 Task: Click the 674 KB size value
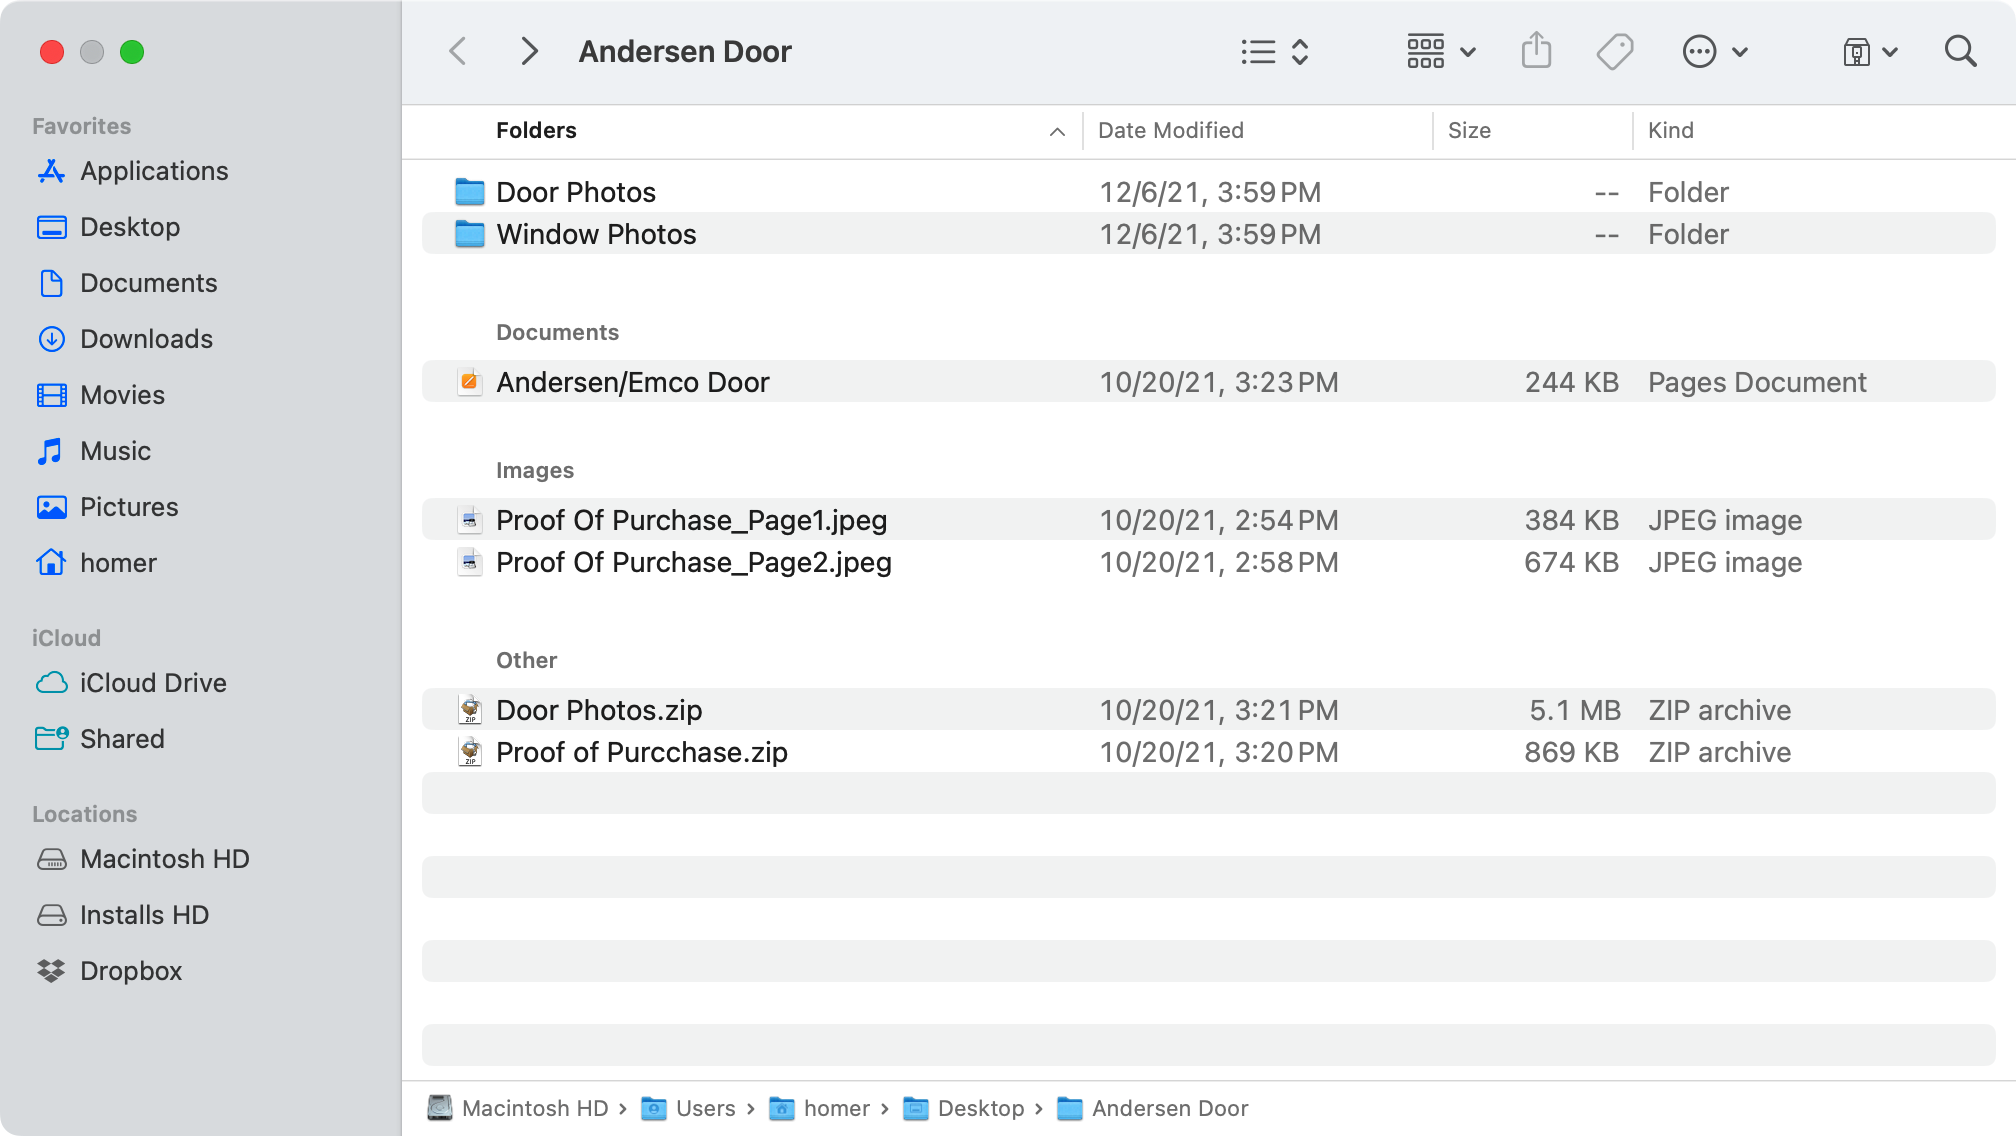click(1571, 562)
